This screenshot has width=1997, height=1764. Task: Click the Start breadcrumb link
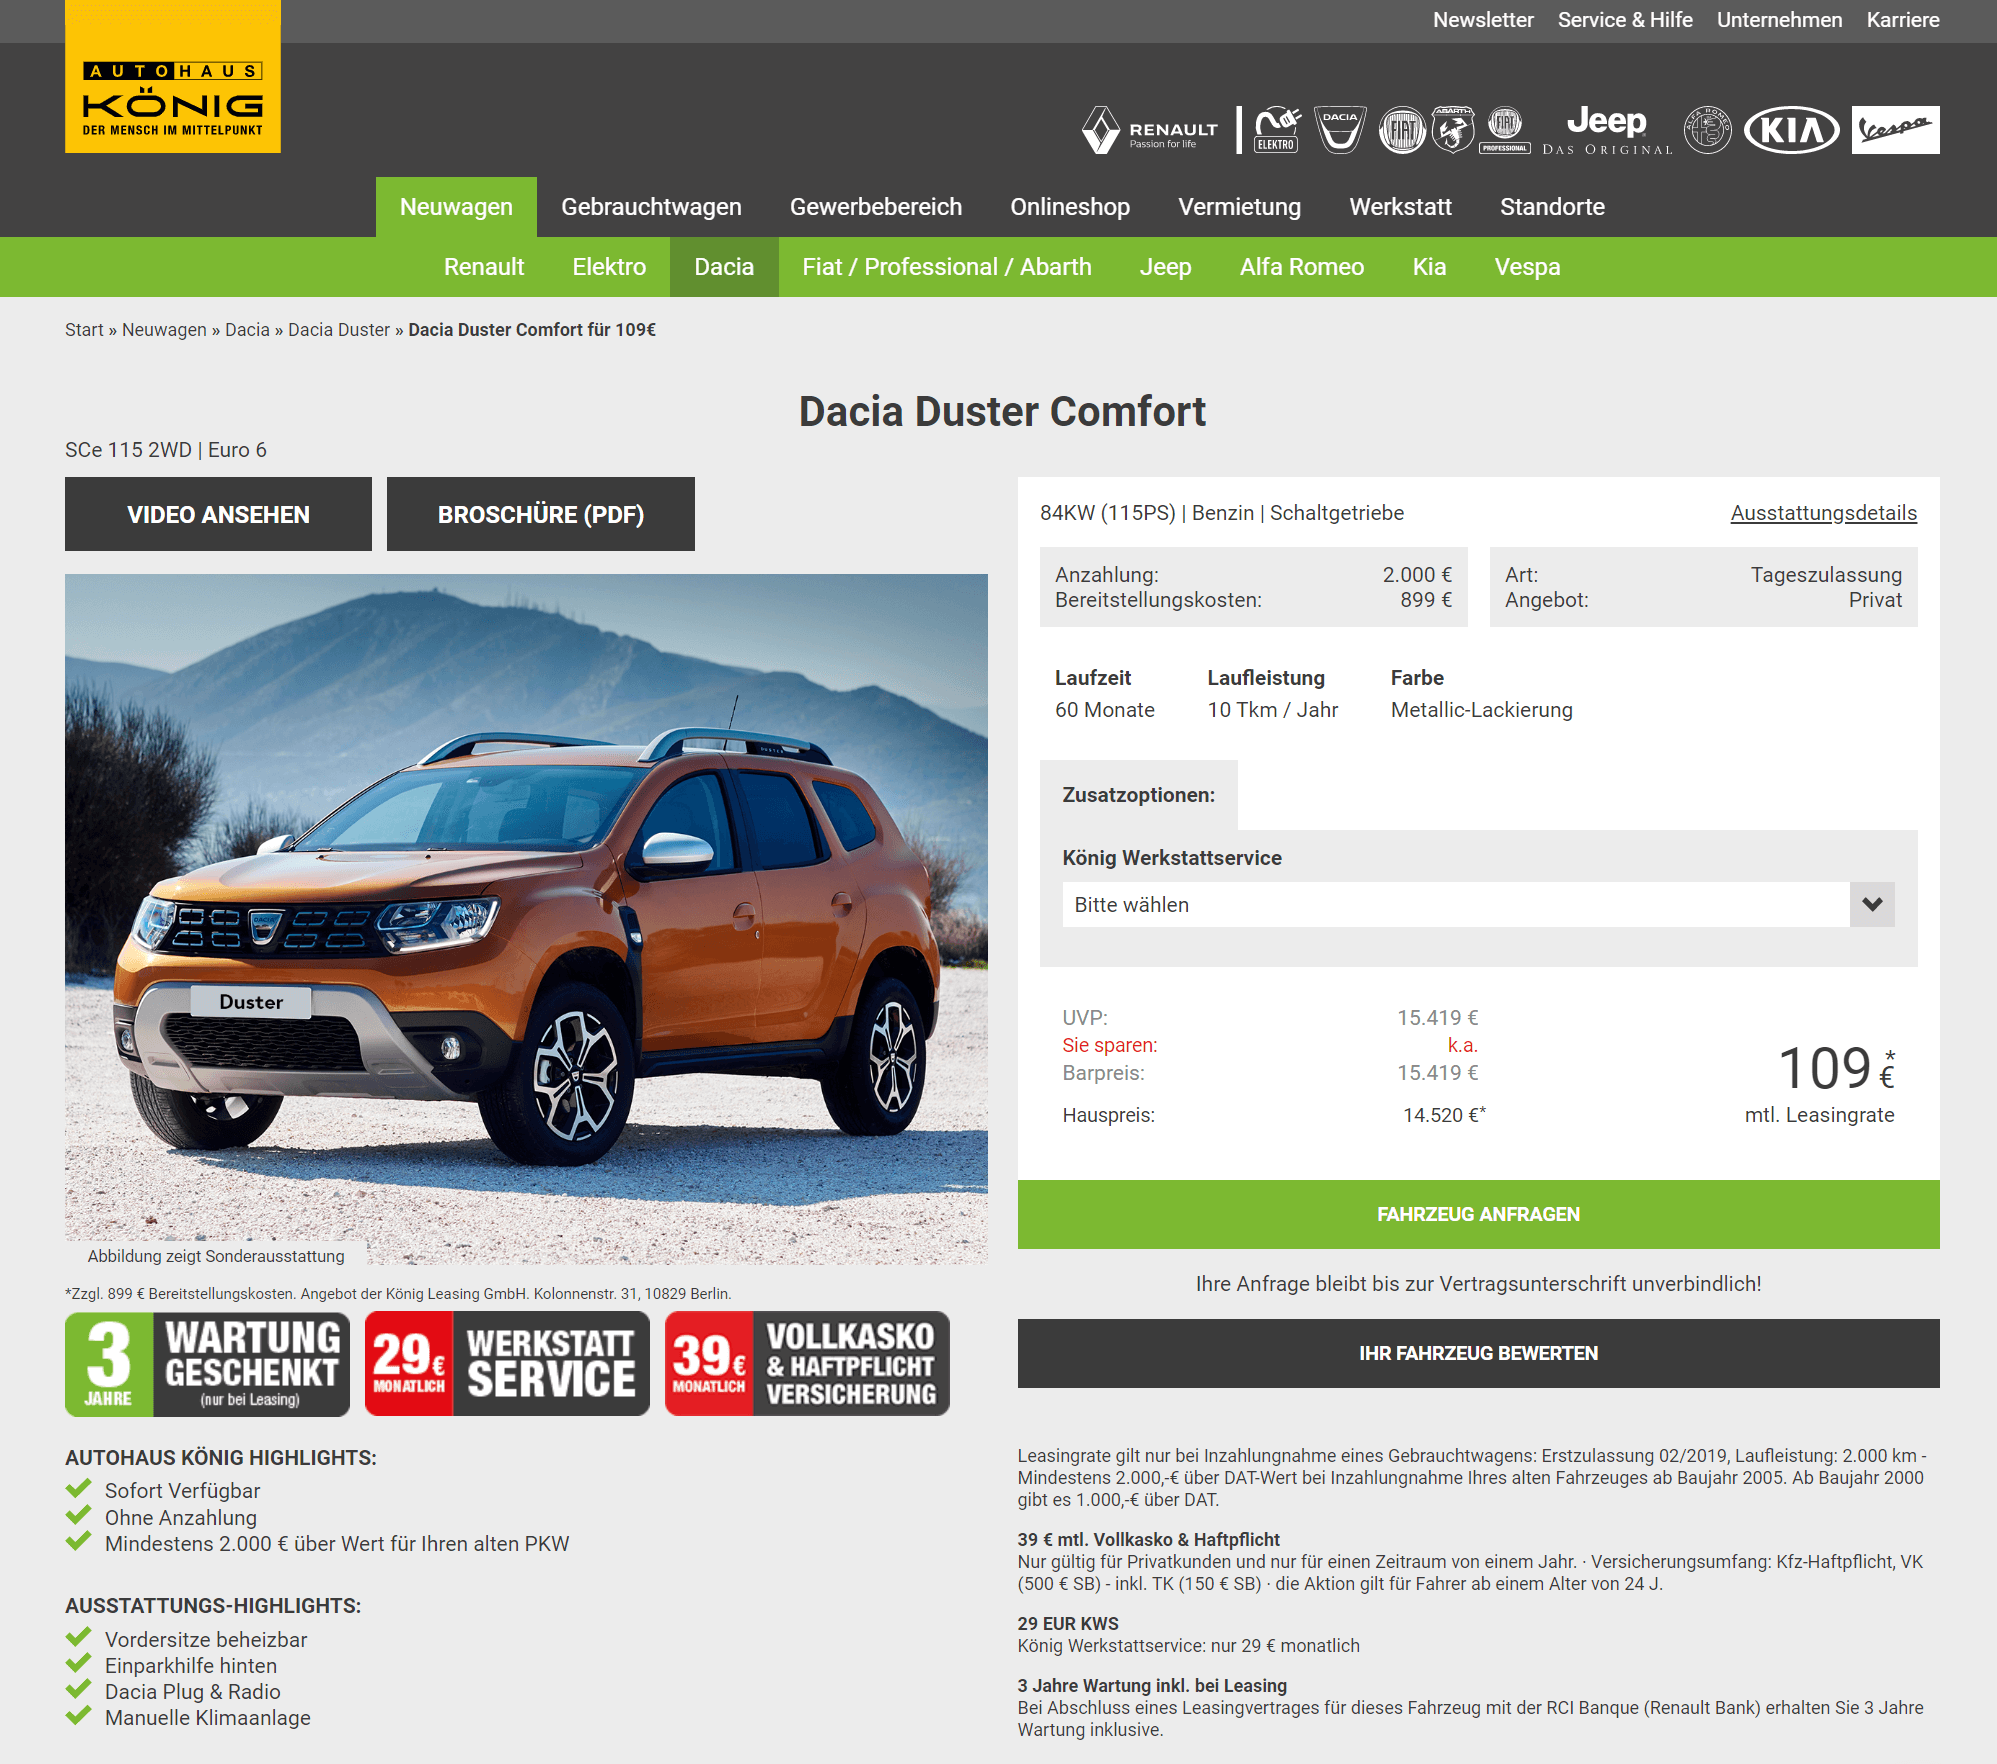[84, 330]
